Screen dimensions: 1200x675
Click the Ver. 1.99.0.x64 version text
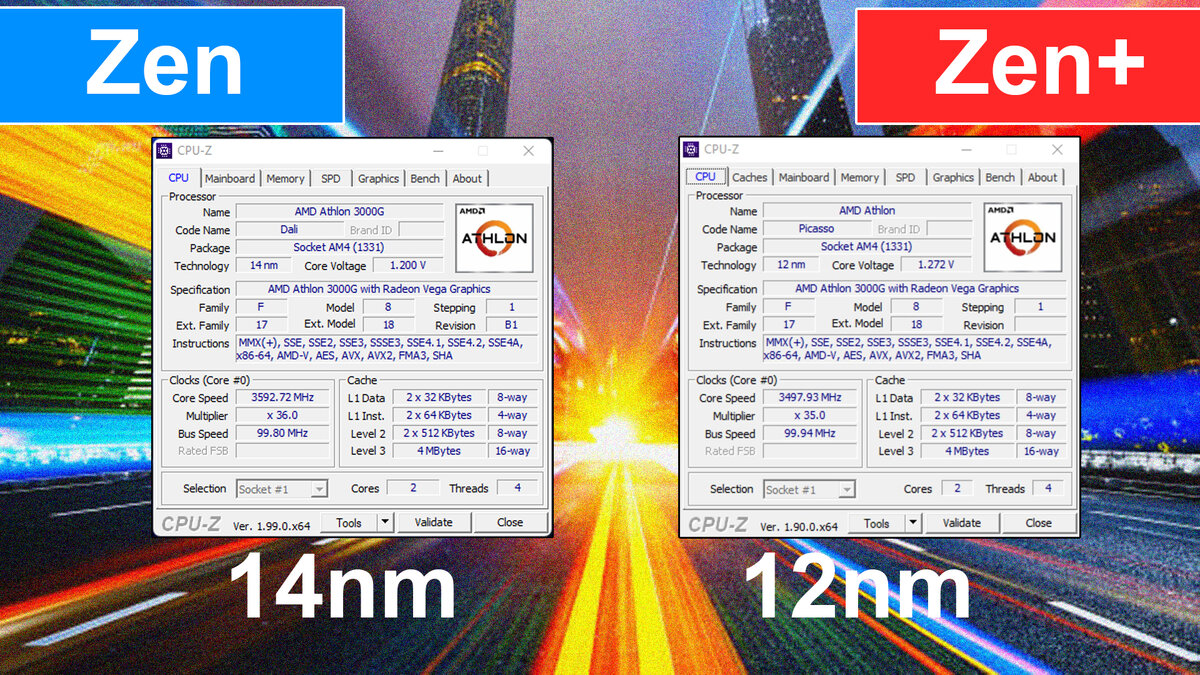[x=271, y=525]
